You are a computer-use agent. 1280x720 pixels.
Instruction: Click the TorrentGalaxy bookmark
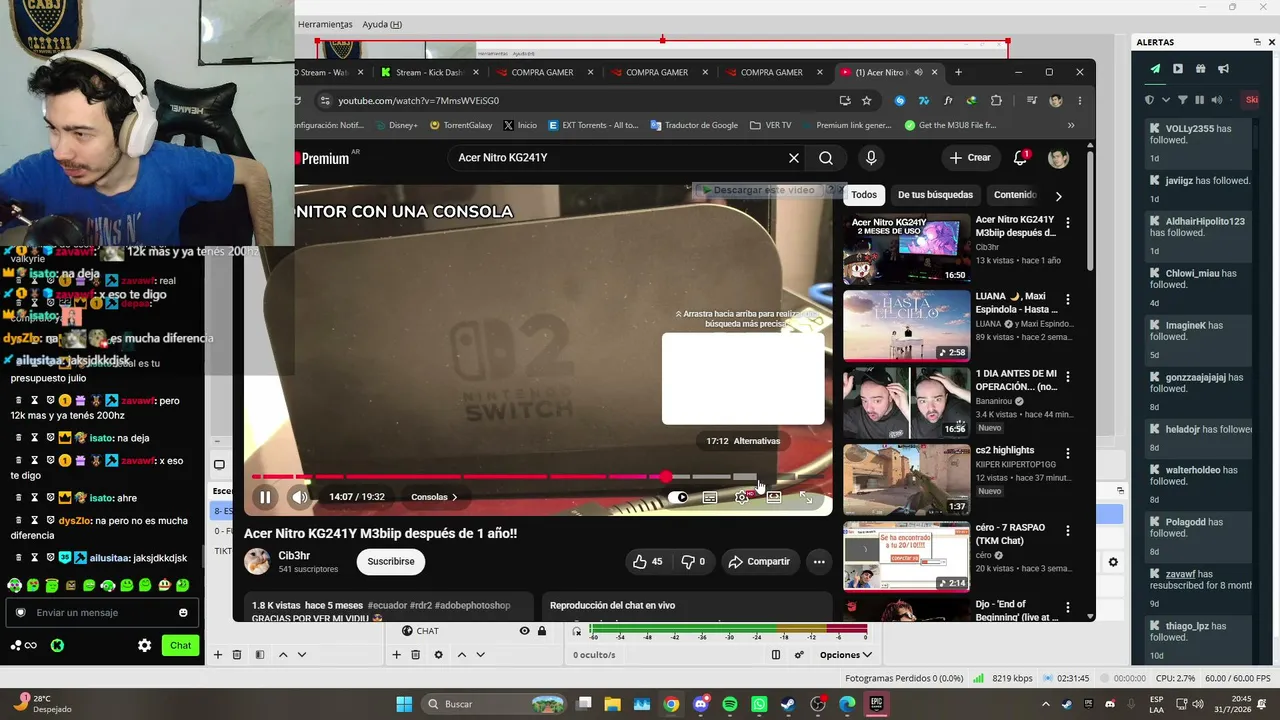461,126
